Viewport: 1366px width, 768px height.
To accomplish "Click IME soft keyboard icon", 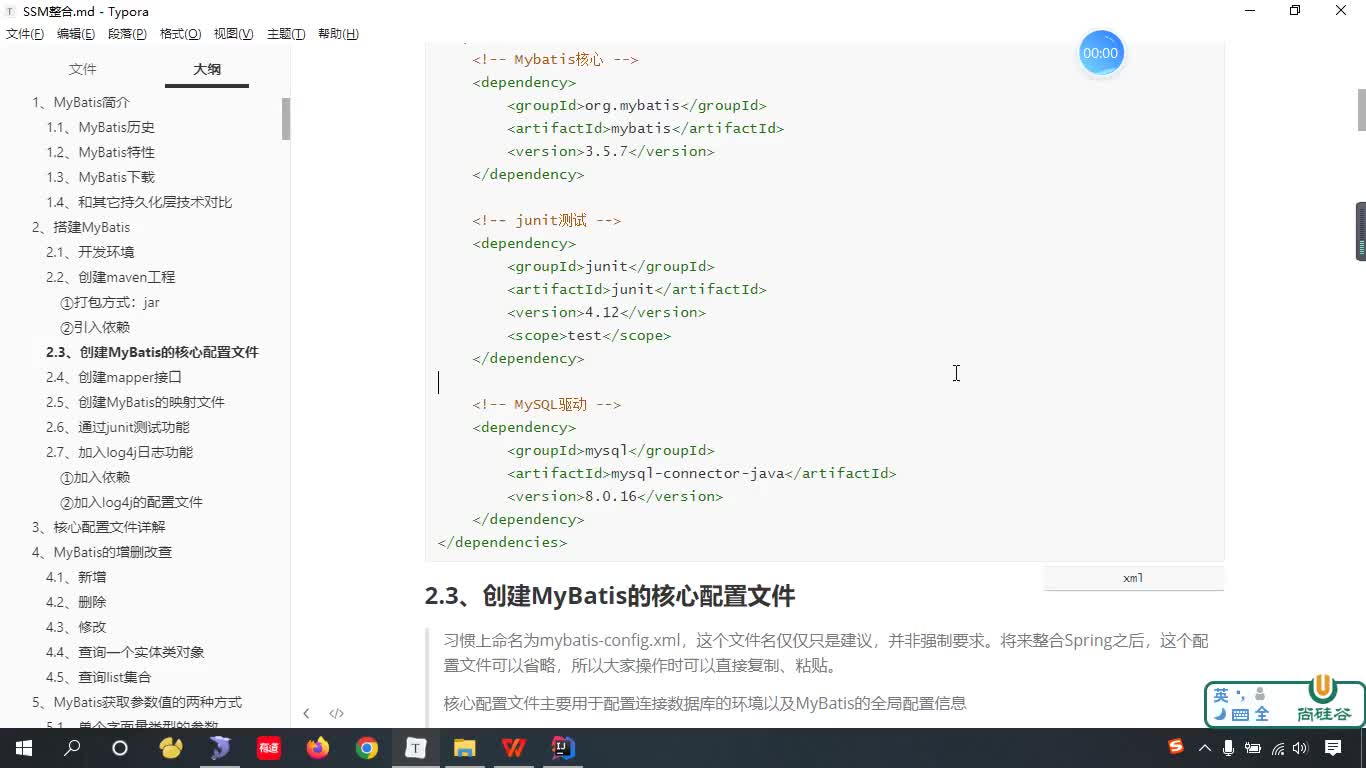I will click(1241, 714).
